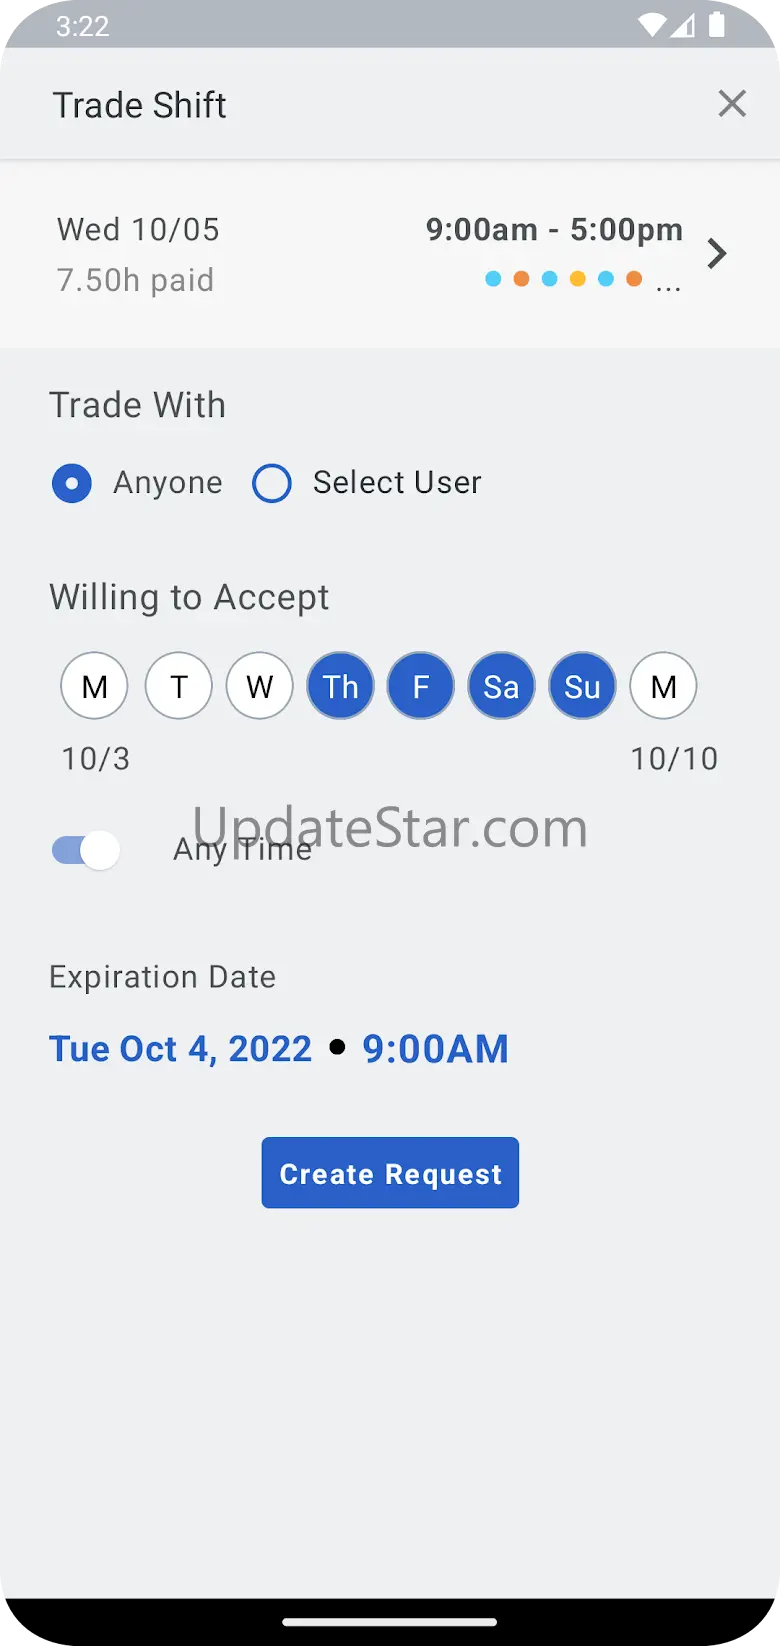Deselect the Saturday day circle
The image size is (780, 1646).
tap(501, 686)
